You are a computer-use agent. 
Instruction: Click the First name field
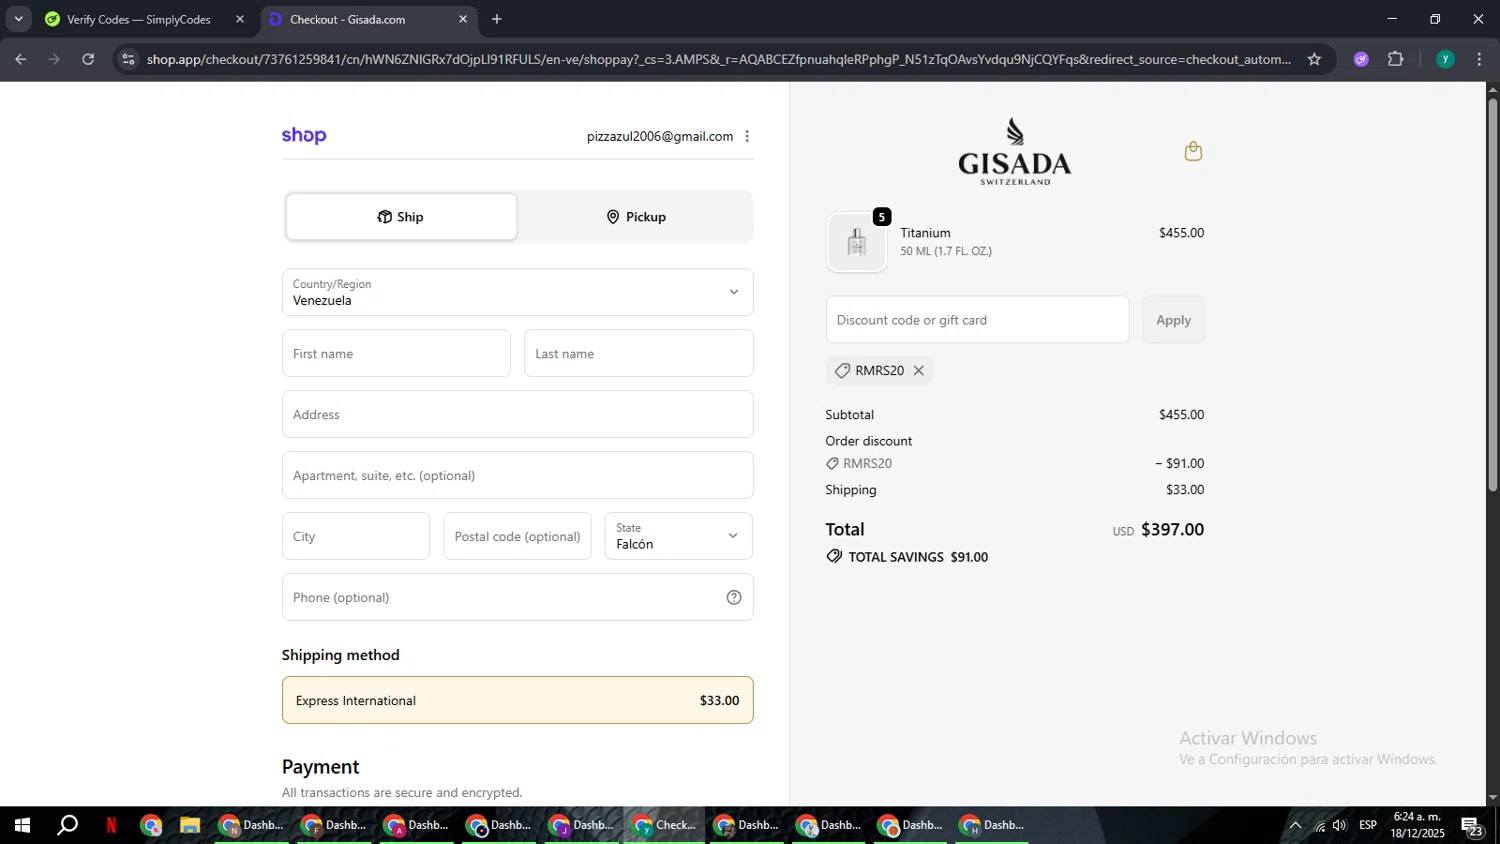coord(396,353)
